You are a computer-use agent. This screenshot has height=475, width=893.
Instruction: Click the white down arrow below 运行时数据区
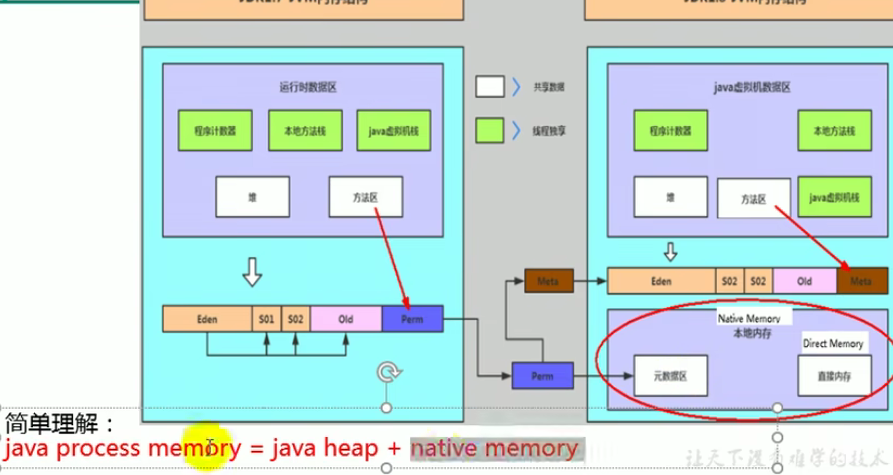click(252, 272)
